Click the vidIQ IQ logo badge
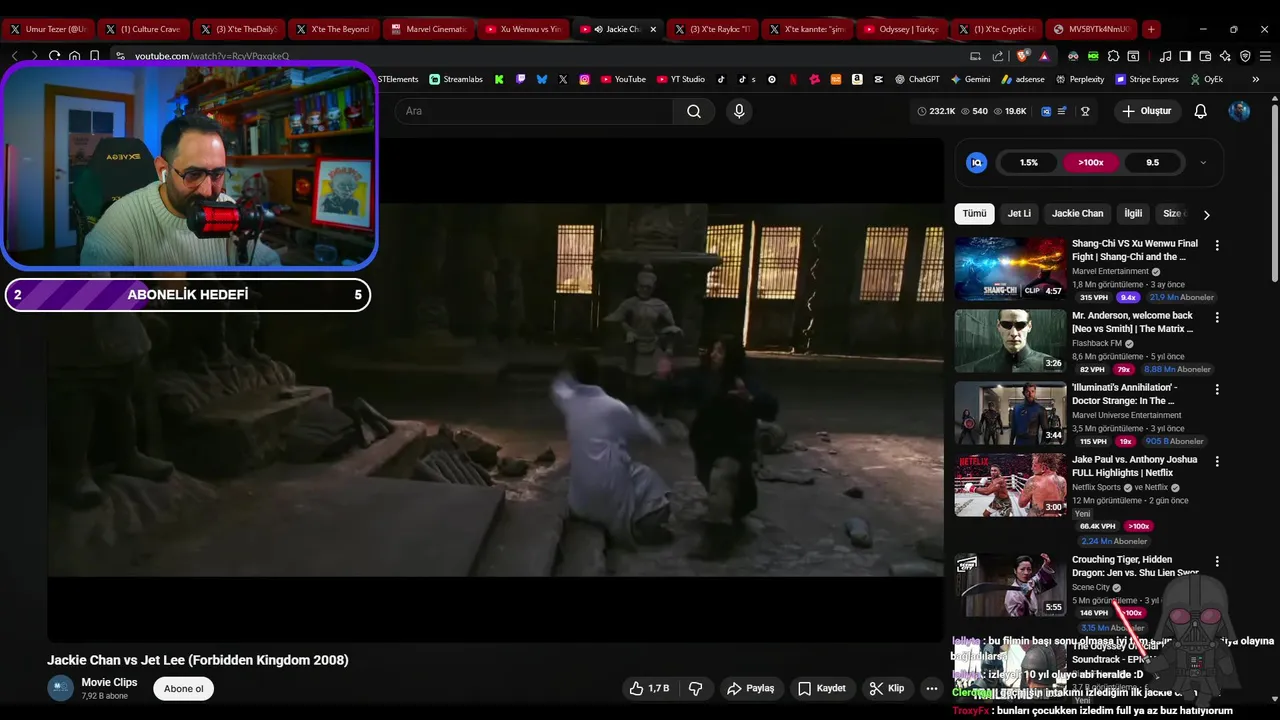Screen dimensions: 1280x720 pos(977,162)
